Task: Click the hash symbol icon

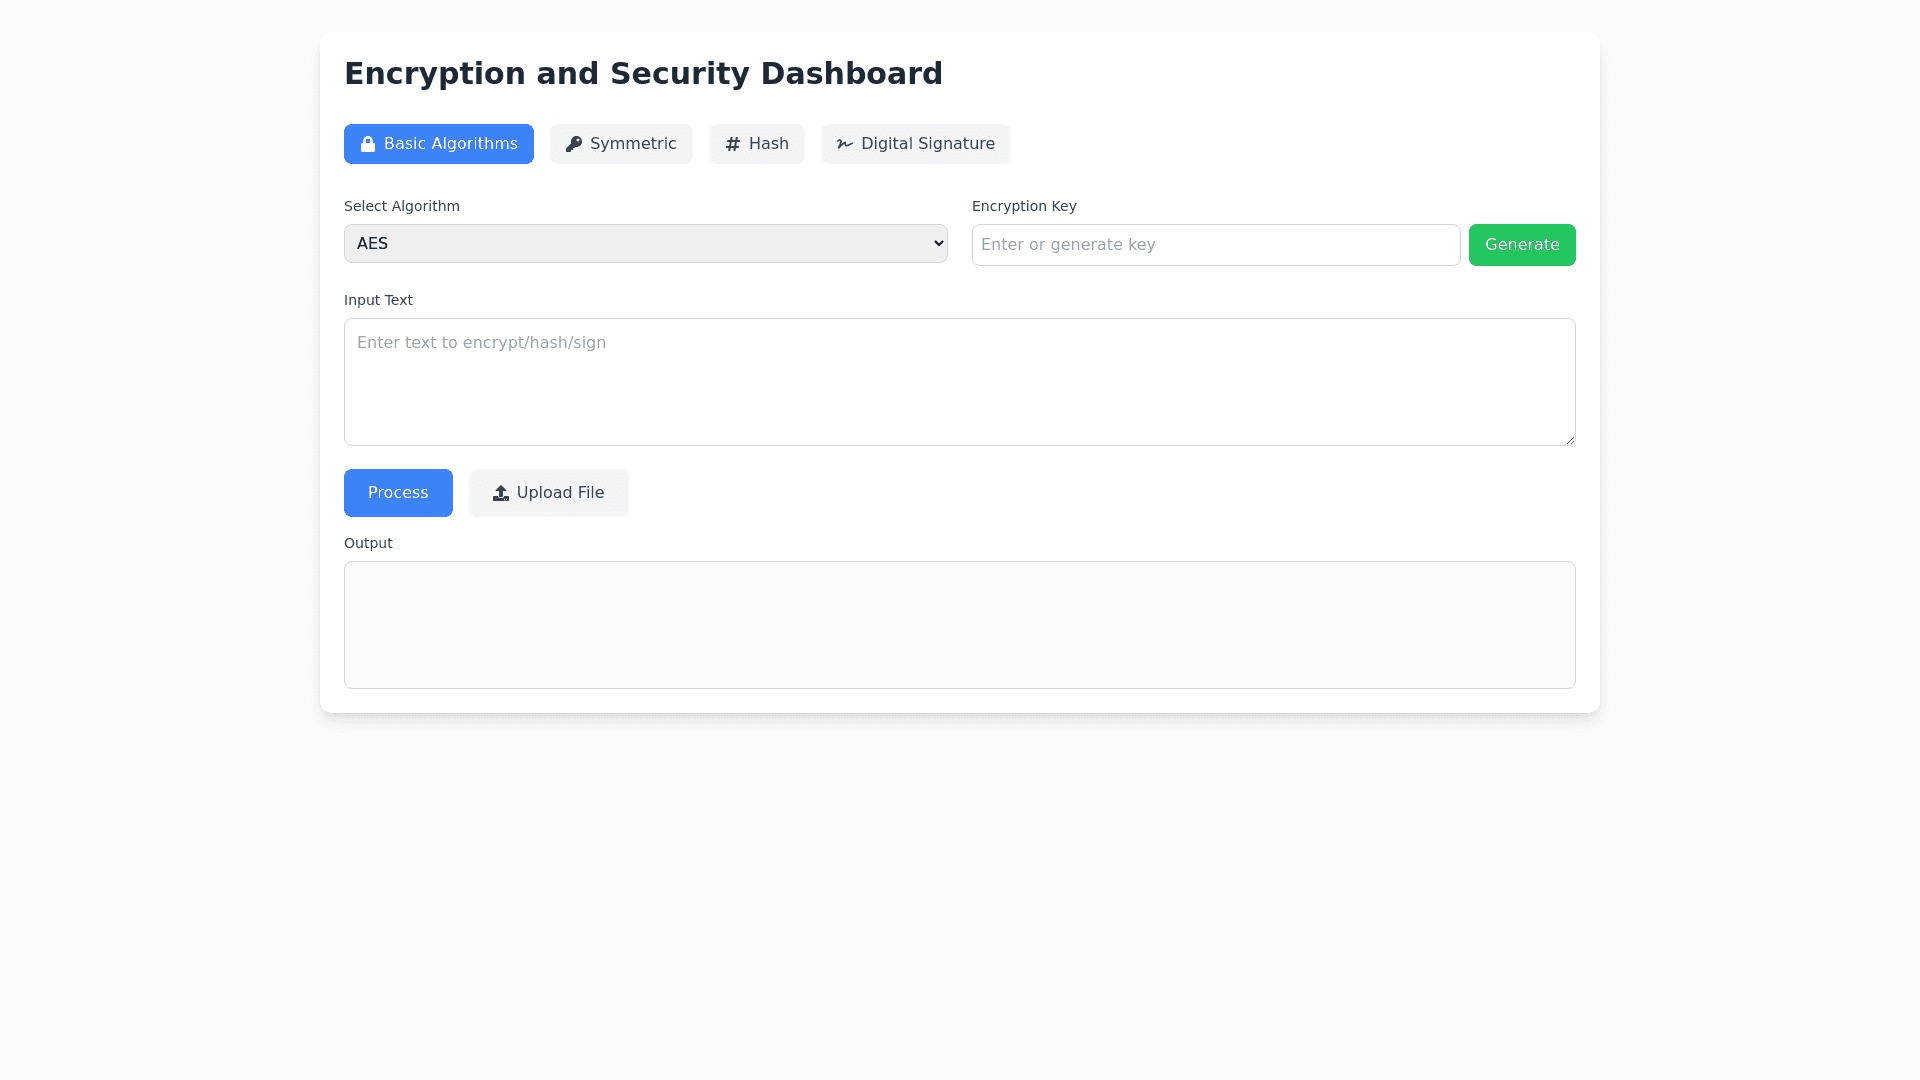Action: [x=733, y=144]
